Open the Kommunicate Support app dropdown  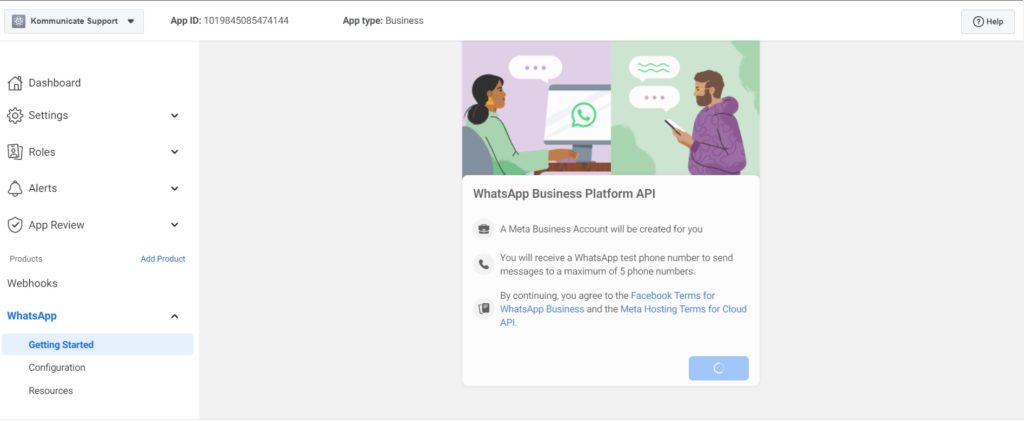click(x=130, y=21)
